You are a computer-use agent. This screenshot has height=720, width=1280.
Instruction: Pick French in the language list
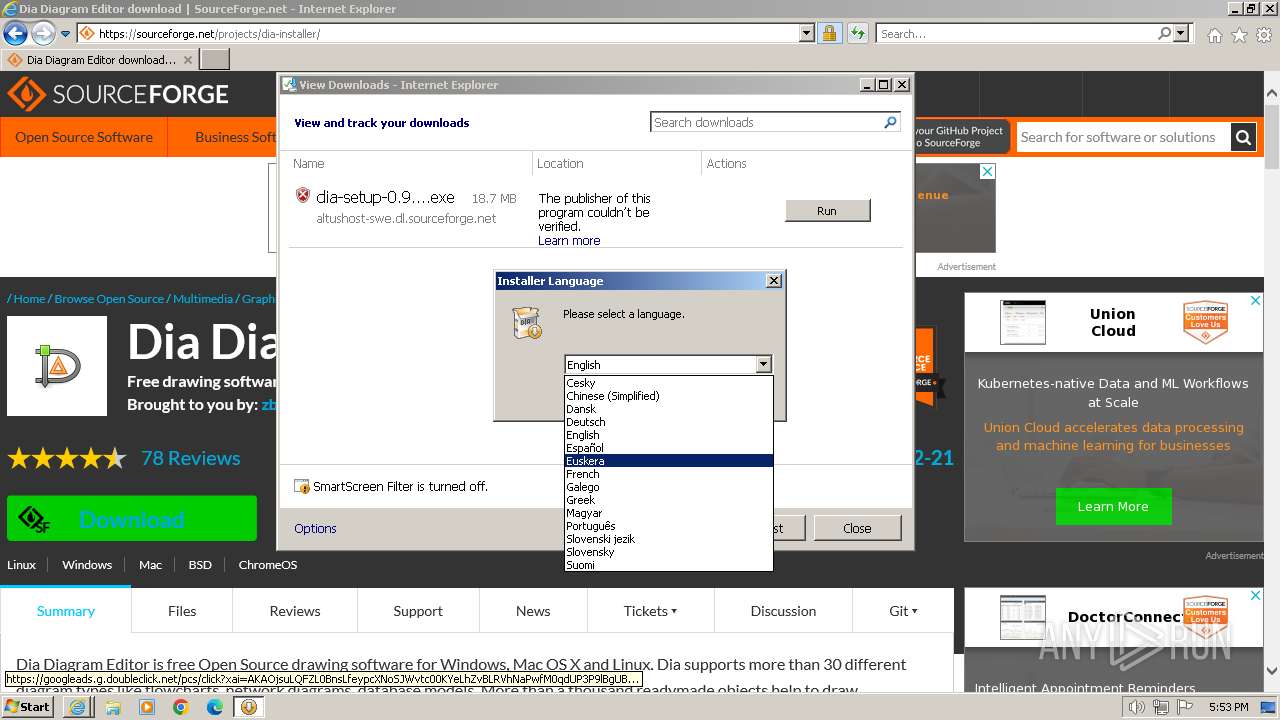(668, 474)
